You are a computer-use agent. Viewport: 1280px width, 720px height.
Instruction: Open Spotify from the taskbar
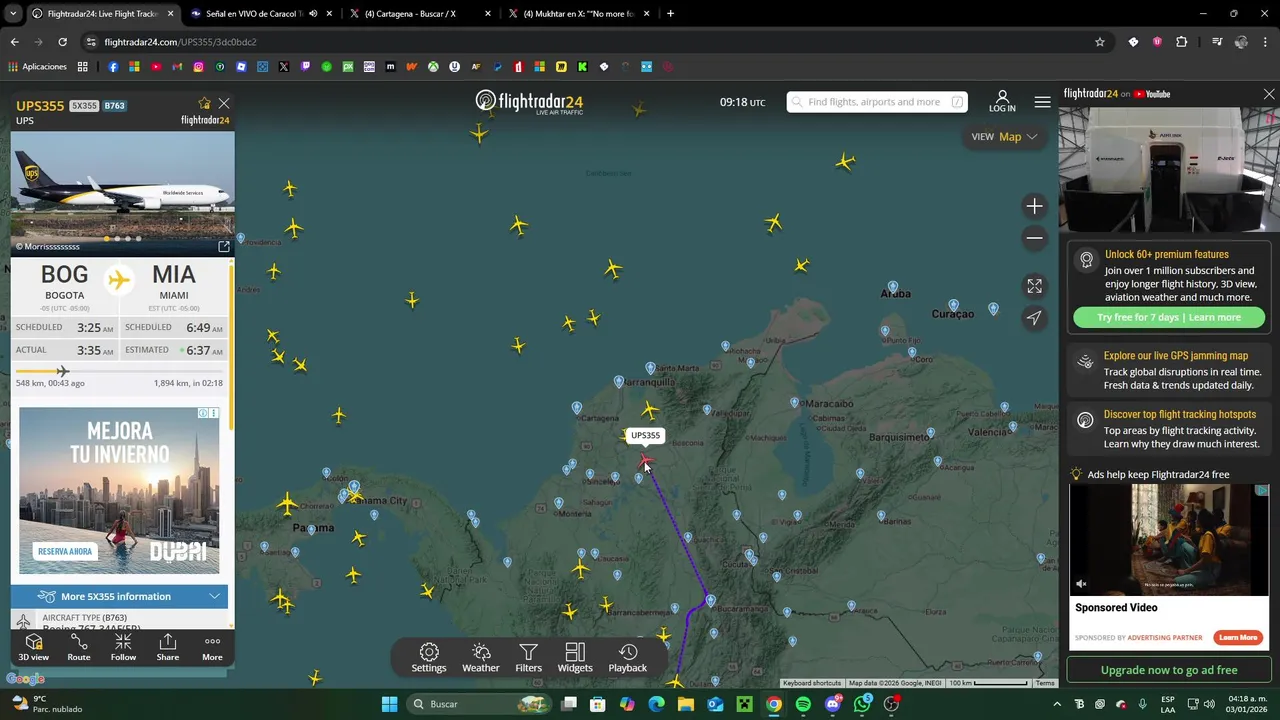803,704
